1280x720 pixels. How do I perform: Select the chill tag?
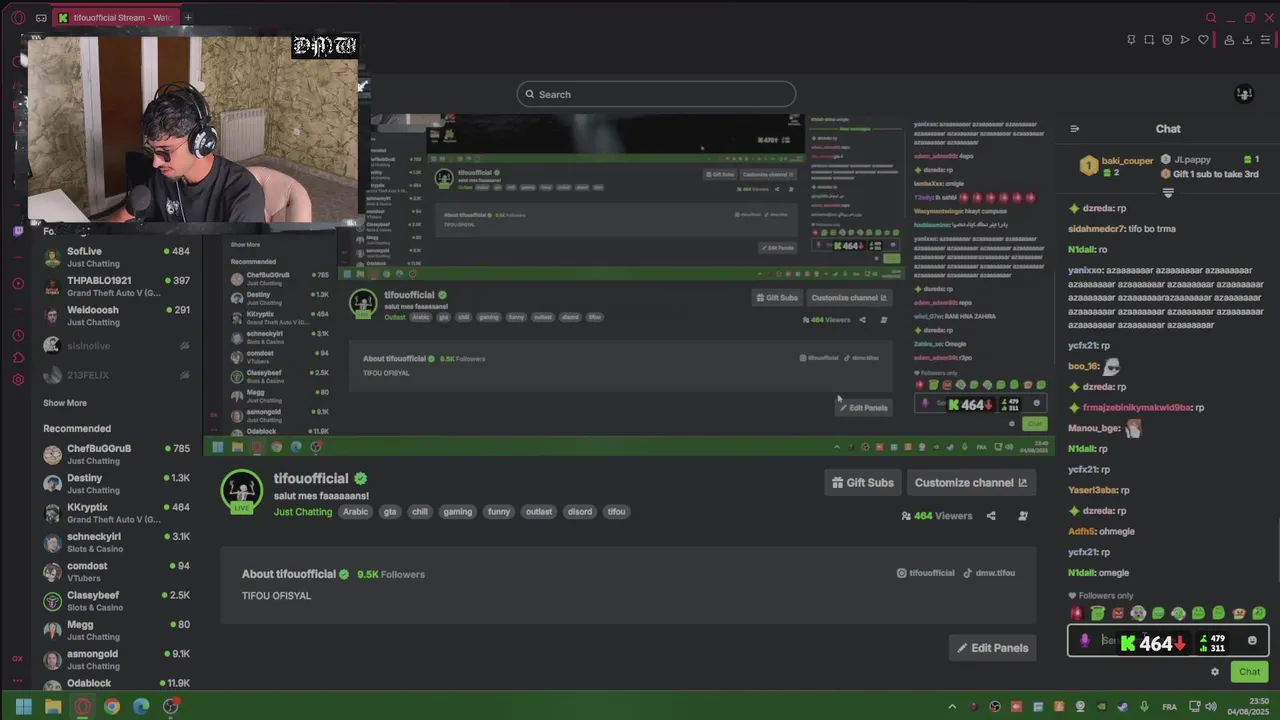coord(420,512)
